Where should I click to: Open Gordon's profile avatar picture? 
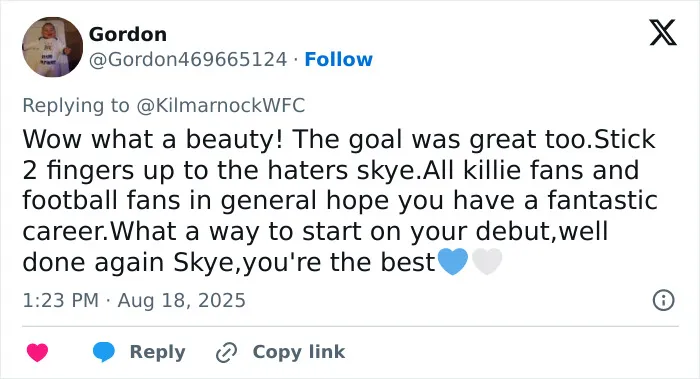click(x=52, y=47)
